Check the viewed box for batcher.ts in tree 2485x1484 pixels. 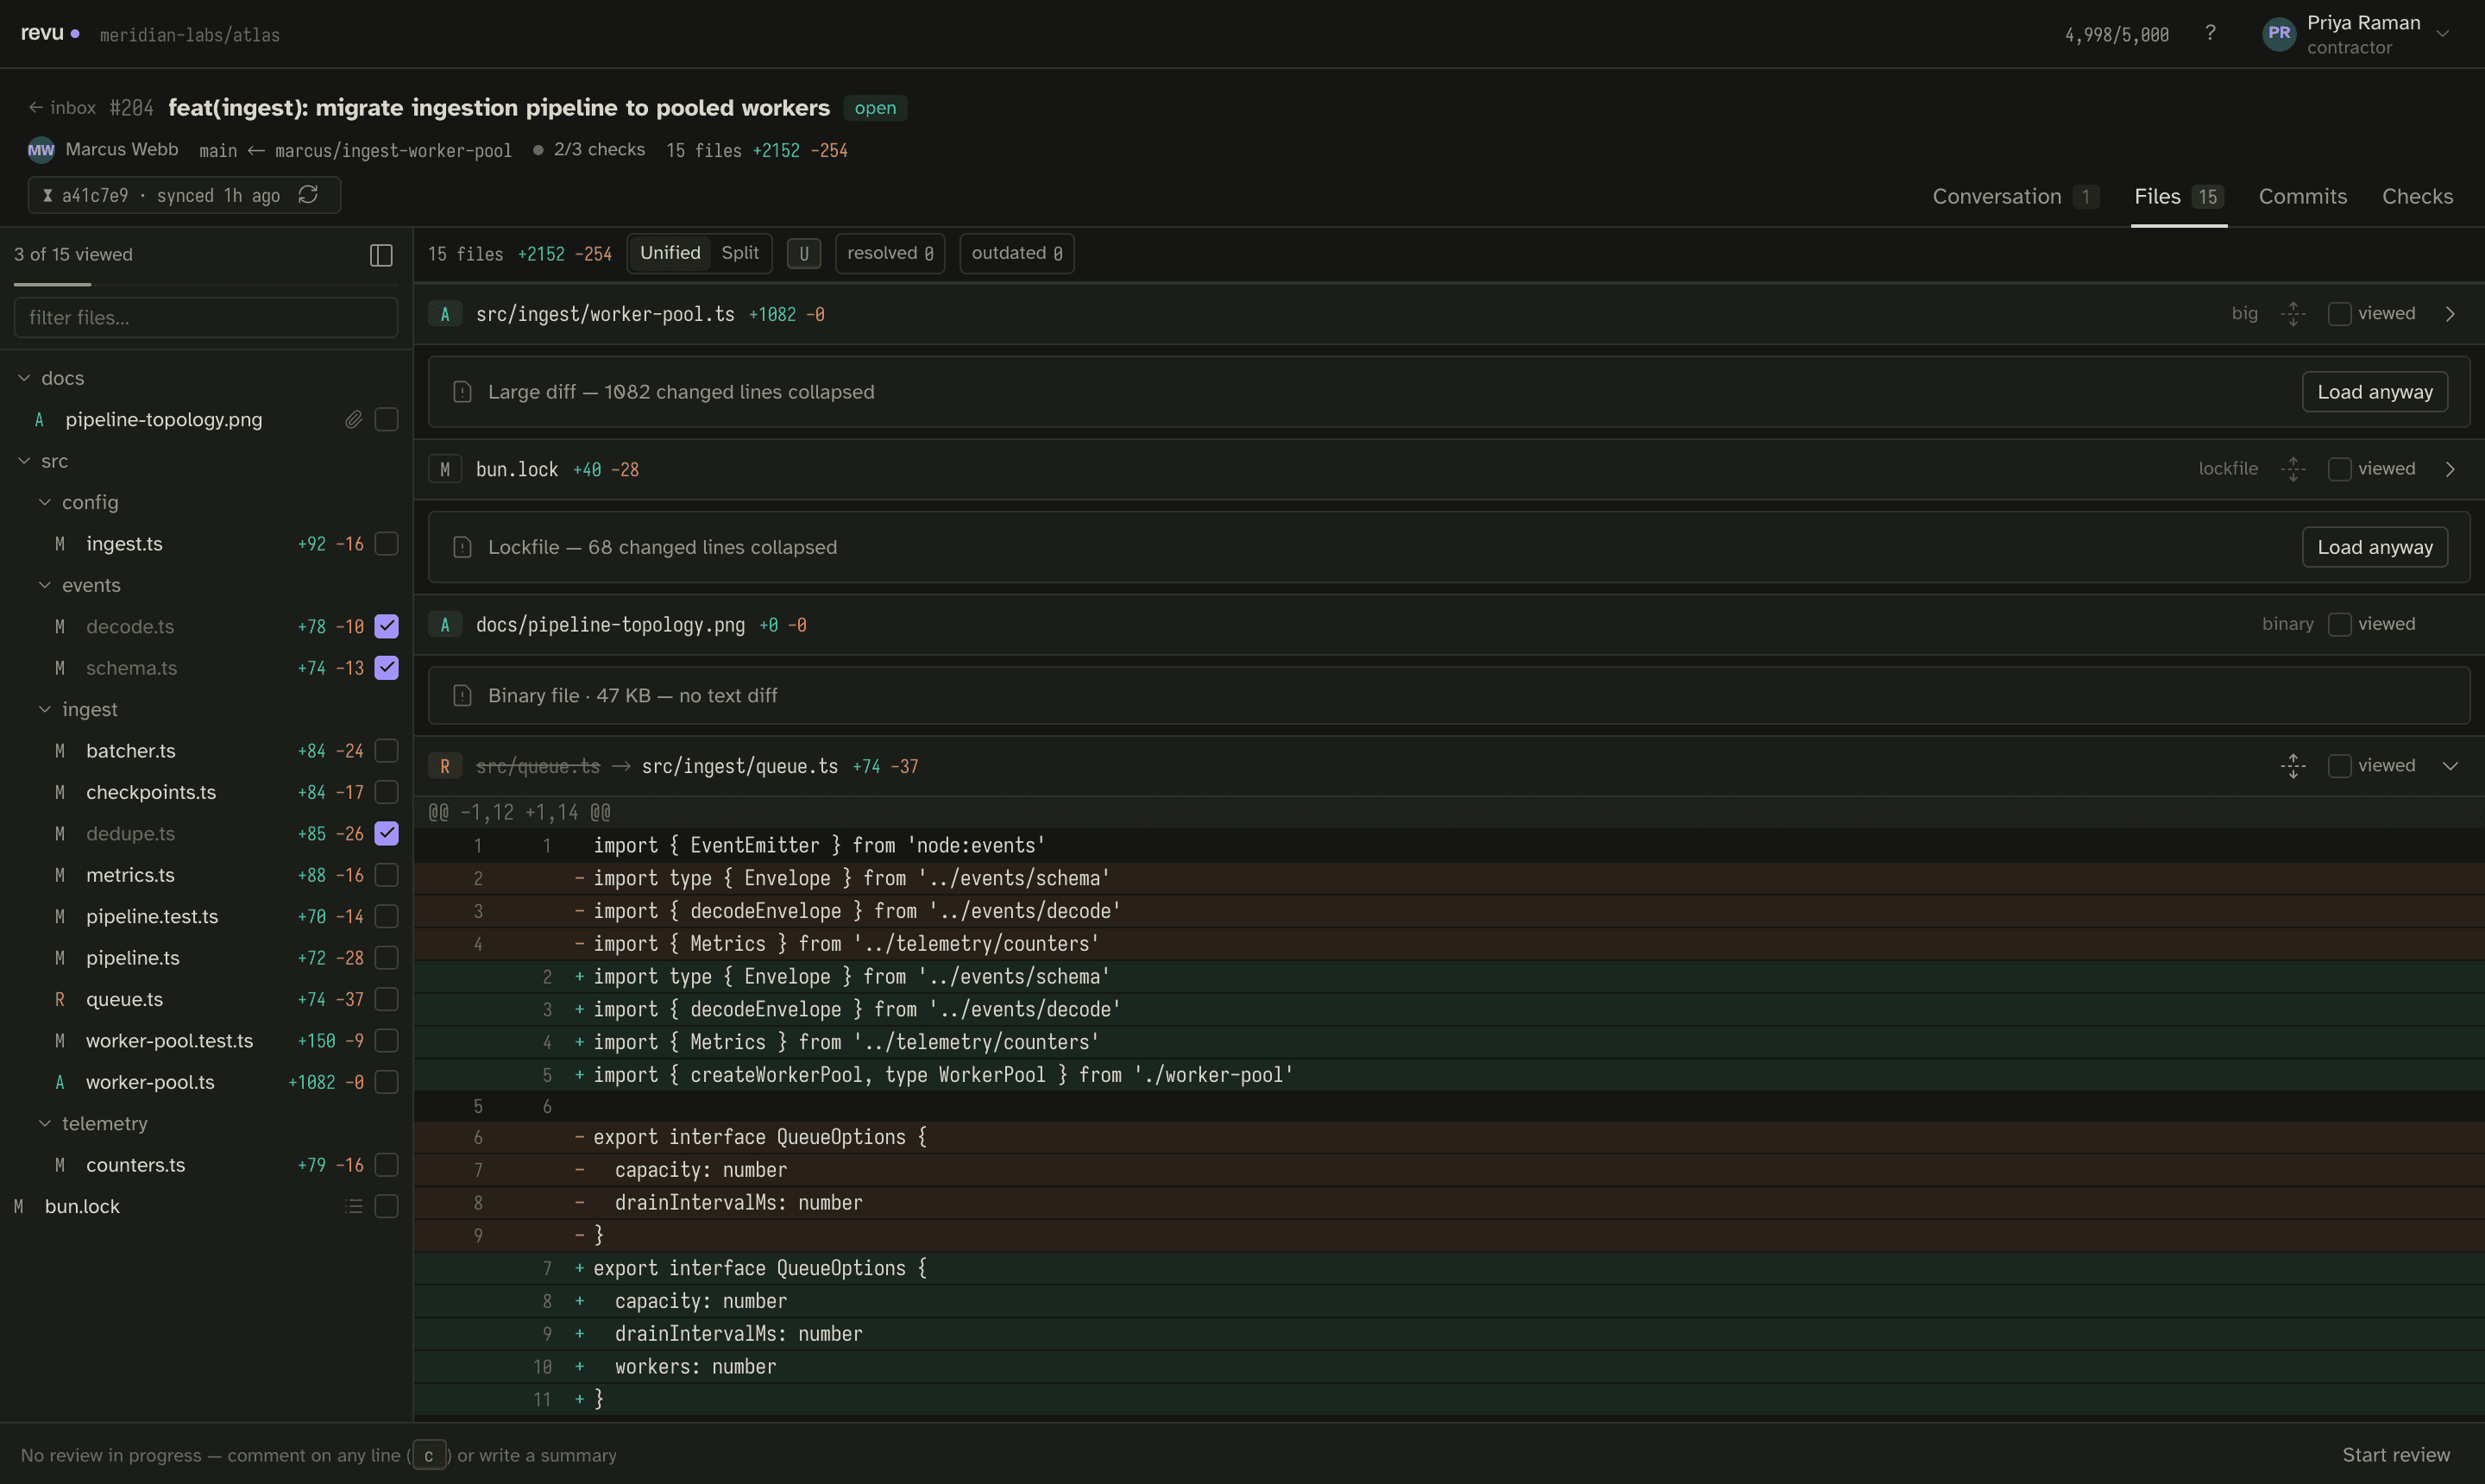(386, 751)
